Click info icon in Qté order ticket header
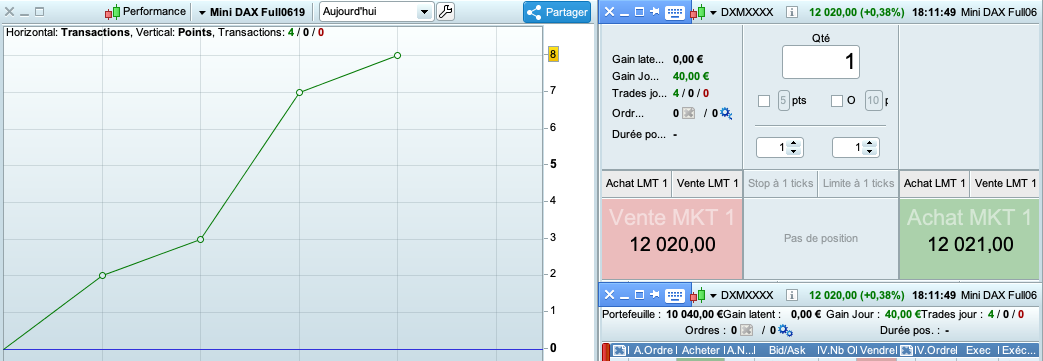 click(x=792, y=12)
